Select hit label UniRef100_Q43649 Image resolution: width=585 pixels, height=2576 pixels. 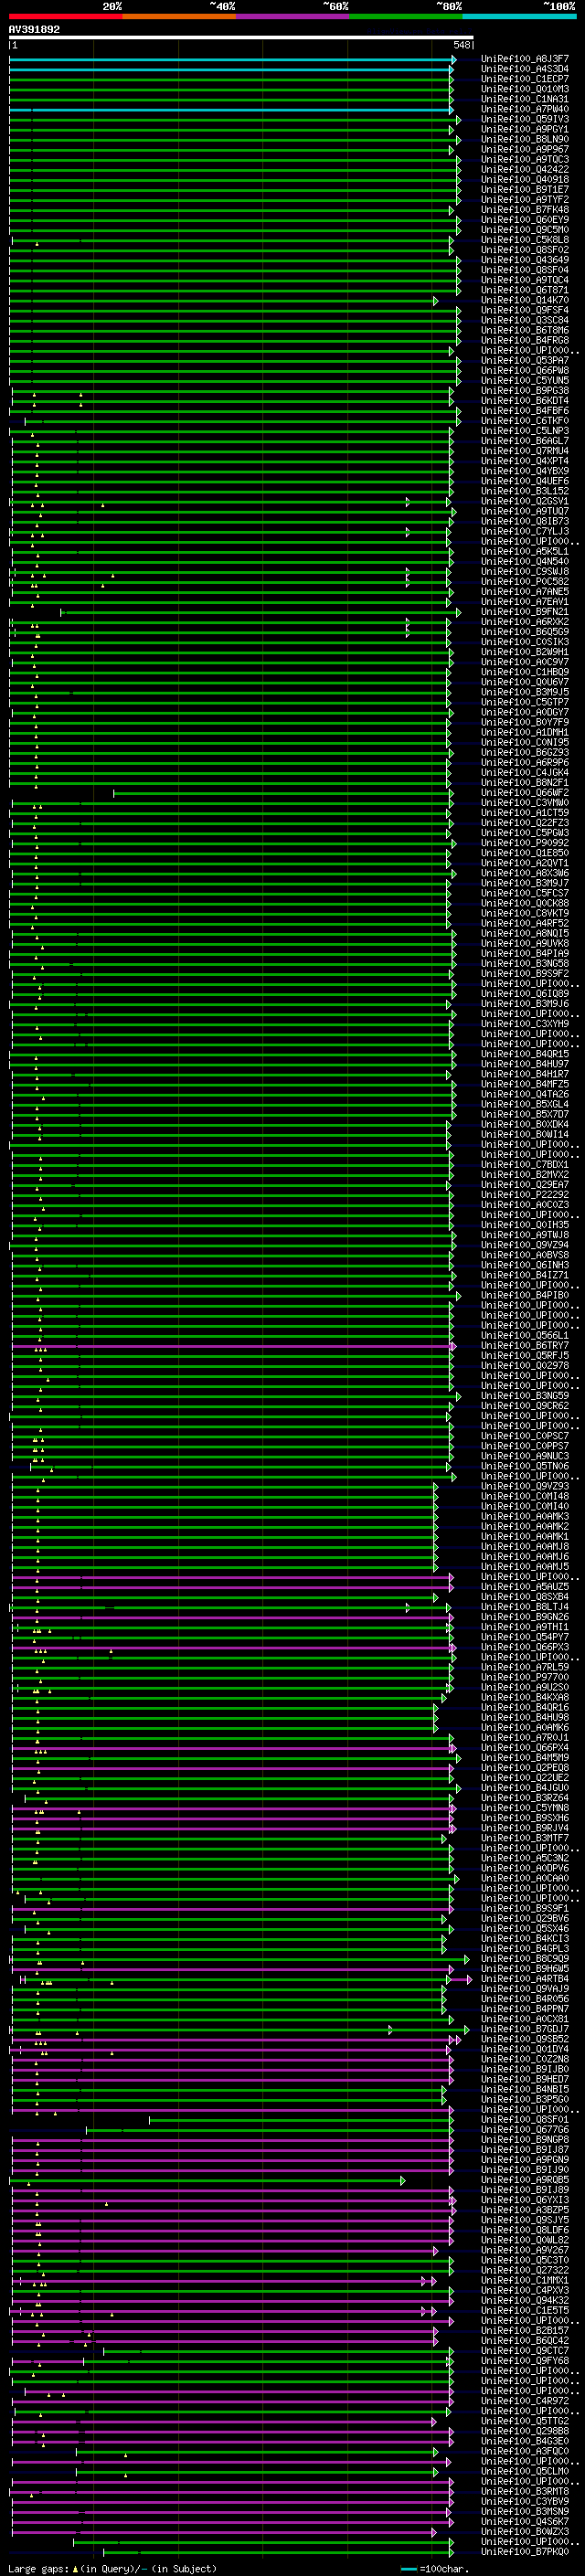(525, 260)
